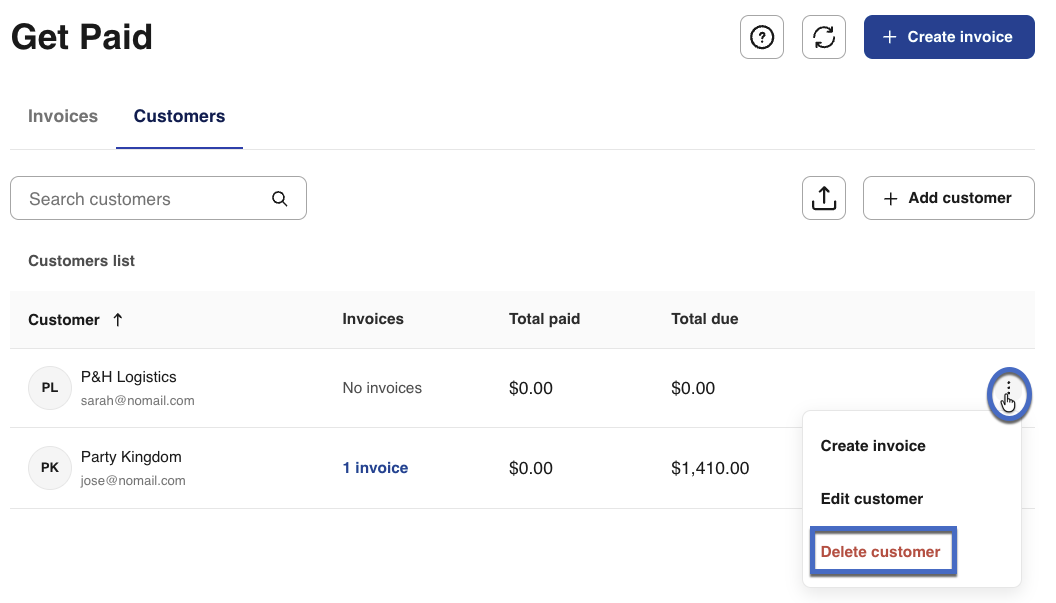1056x603 pixels.
Task: Open three-dot menu for P&H Logistics
Action: point(1008,389)
